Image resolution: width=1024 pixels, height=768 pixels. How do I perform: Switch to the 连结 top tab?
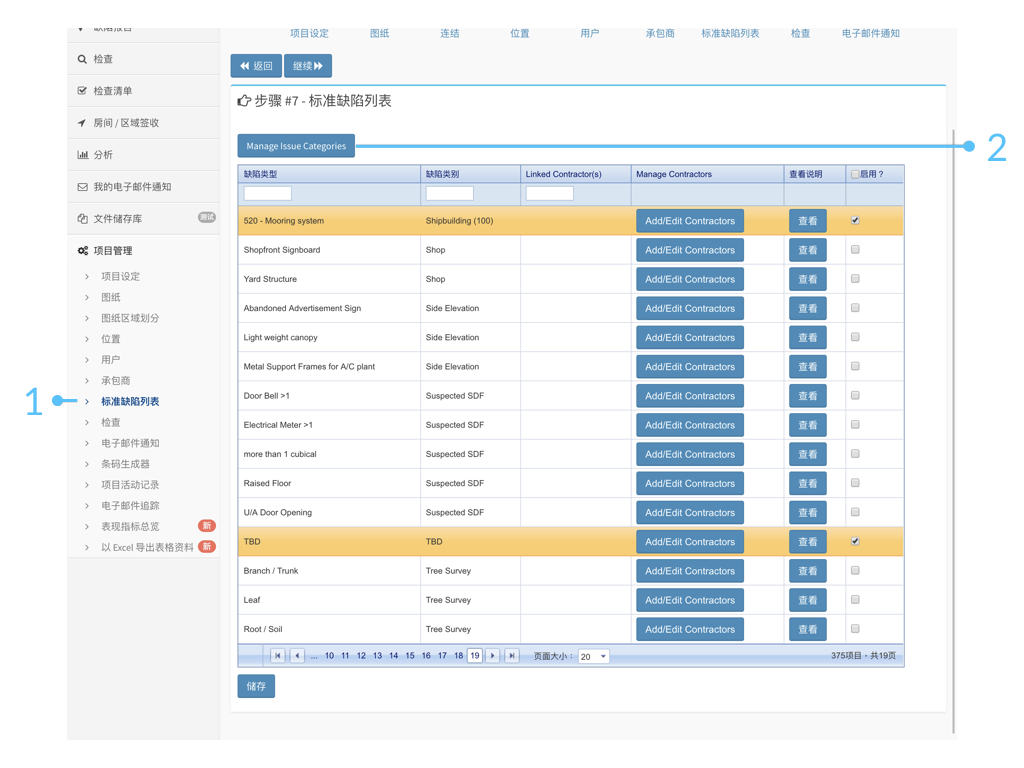tap(449, 33)
